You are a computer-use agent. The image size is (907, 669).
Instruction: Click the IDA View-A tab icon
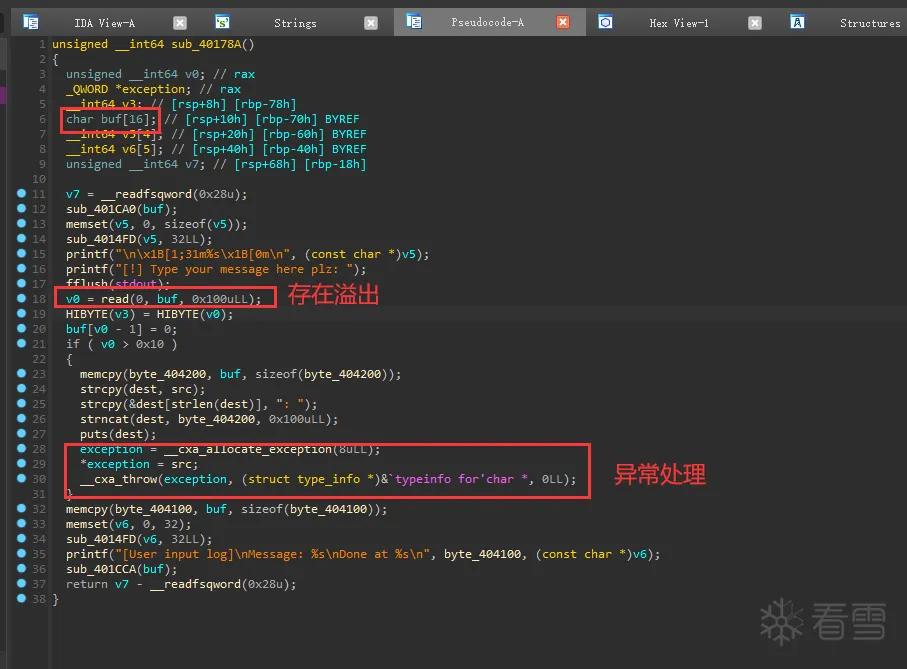31,23
